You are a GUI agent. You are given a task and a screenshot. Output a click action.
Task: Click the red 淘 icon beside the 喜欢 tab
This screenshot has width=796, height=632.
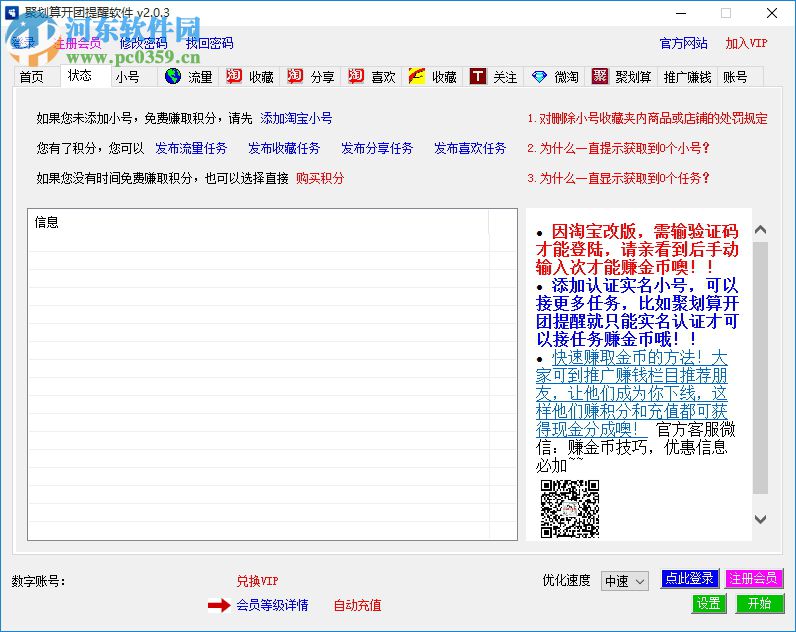356,76
